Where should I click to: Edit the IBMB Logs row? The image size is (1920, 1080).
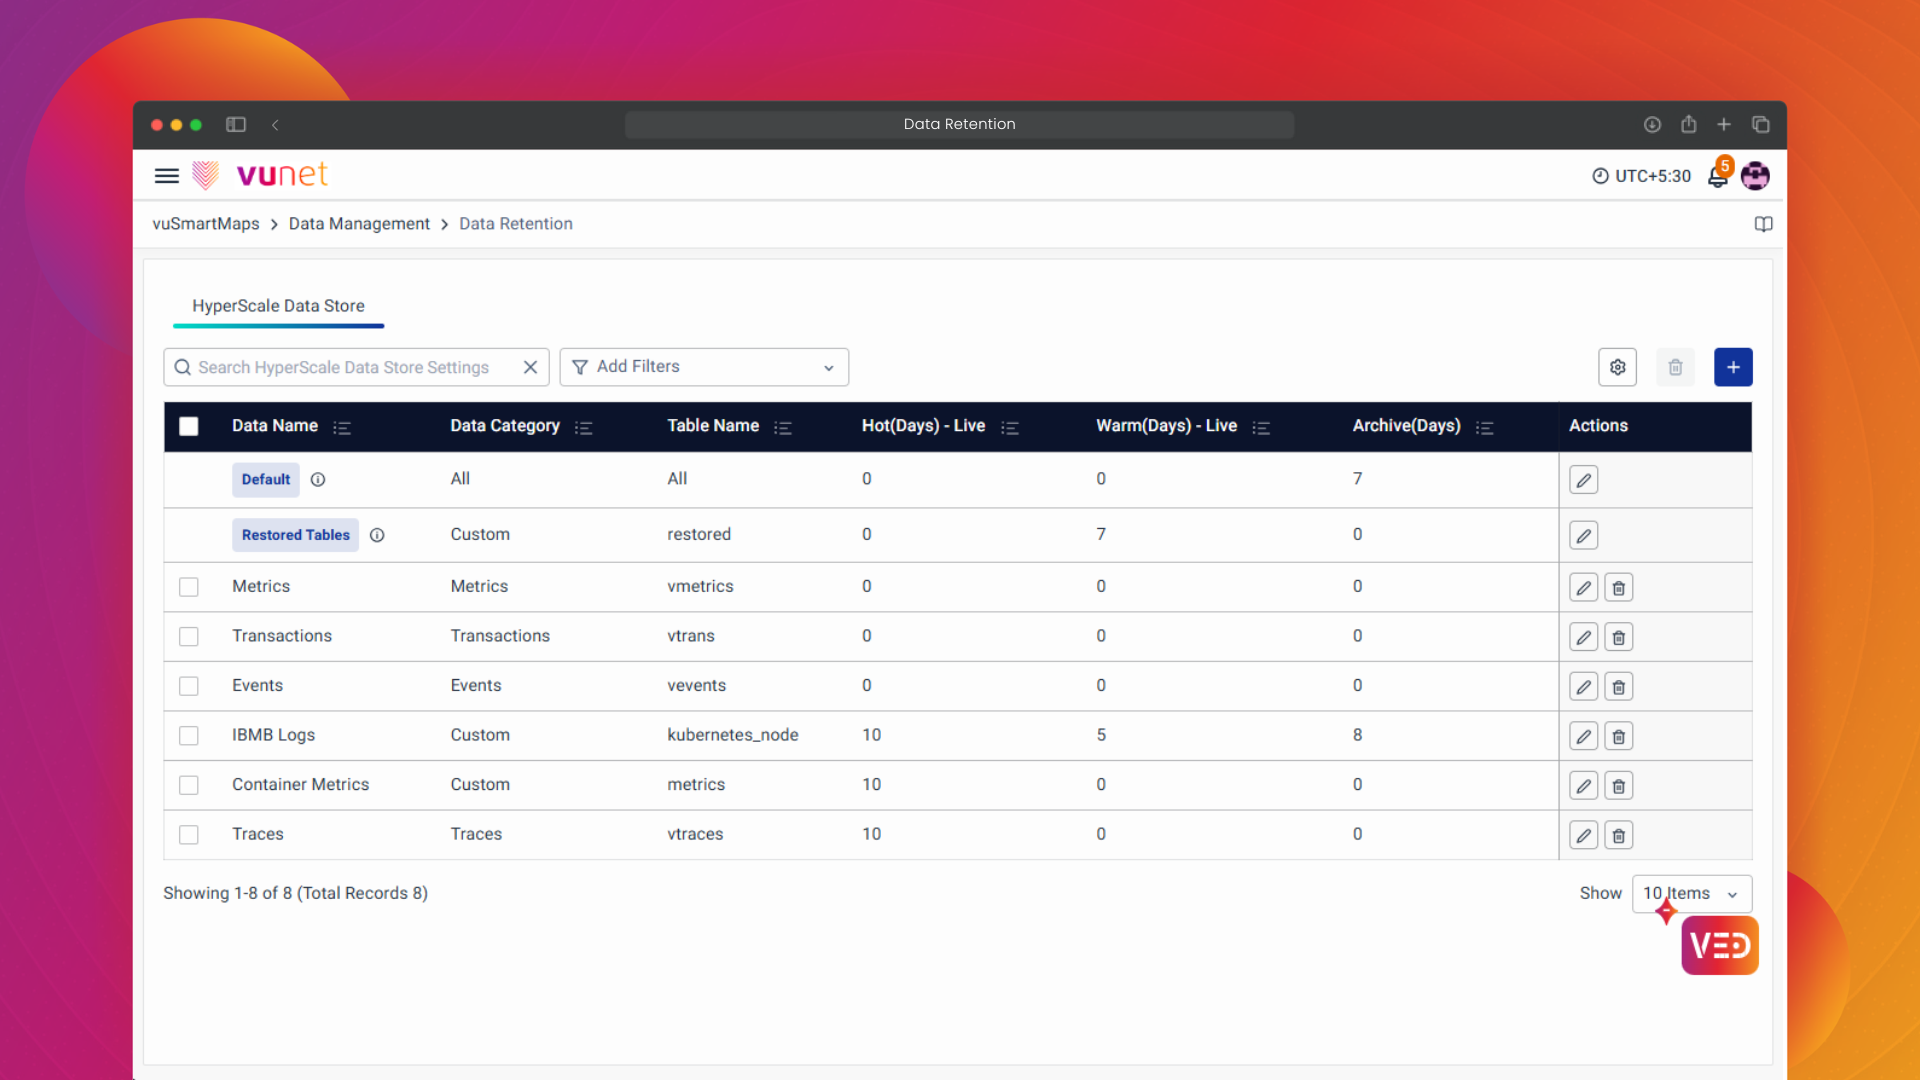tap(1583, 736)
